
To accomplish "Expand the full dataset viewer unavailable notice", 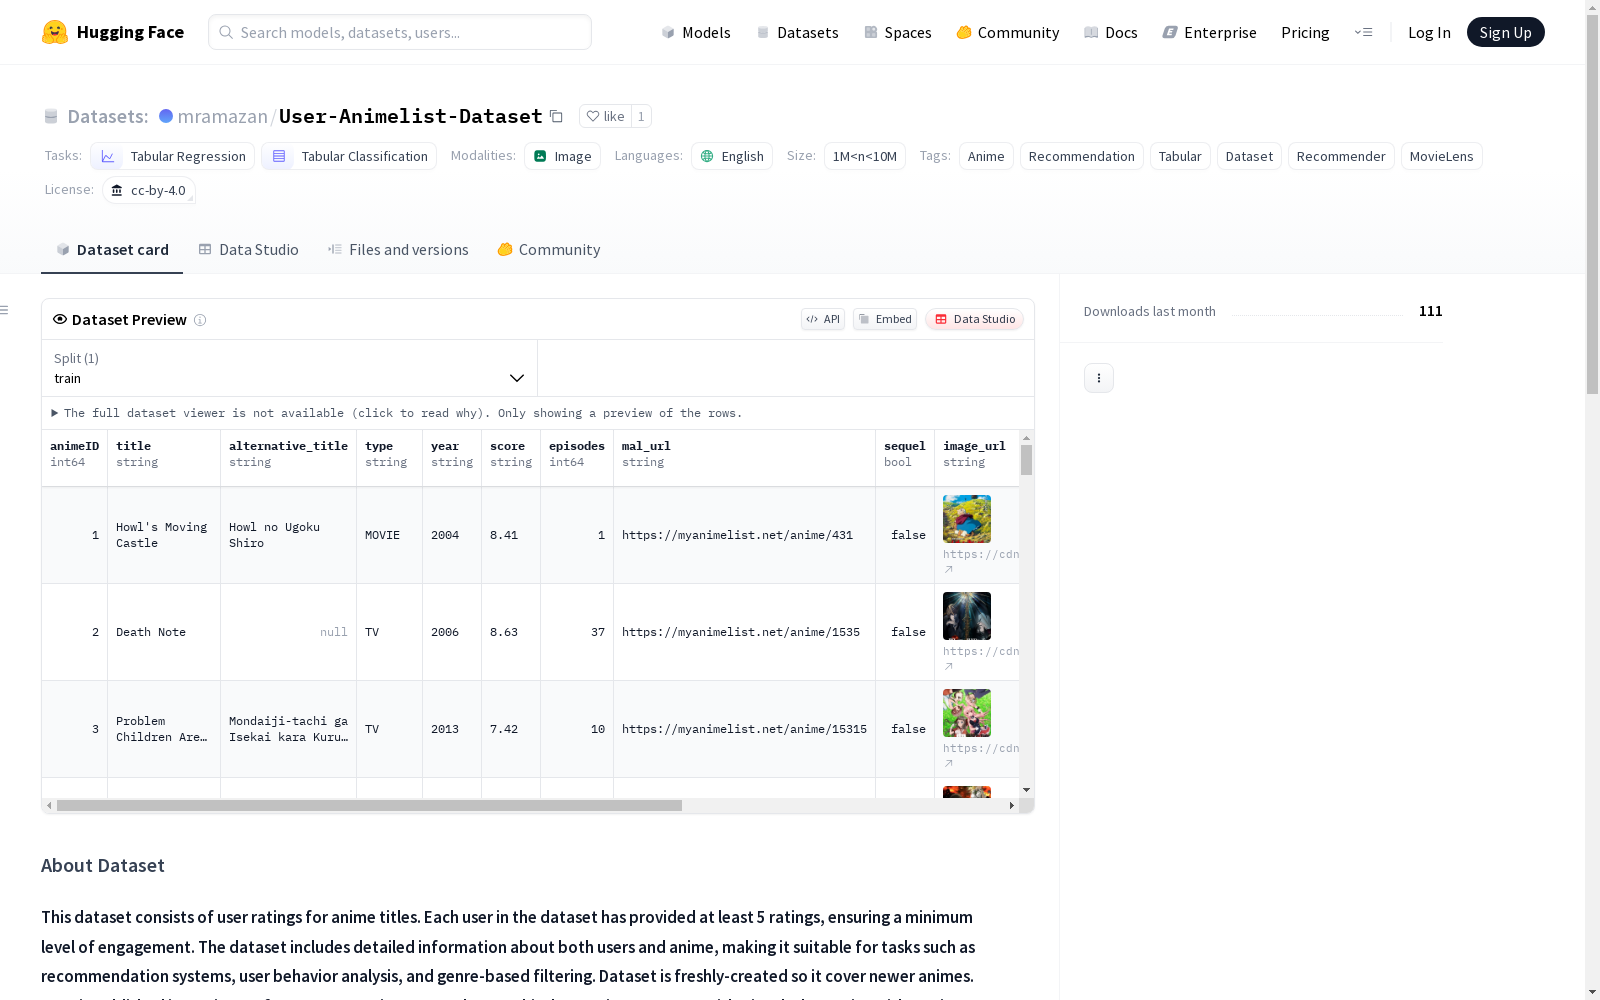I will [x=397, y=413].
